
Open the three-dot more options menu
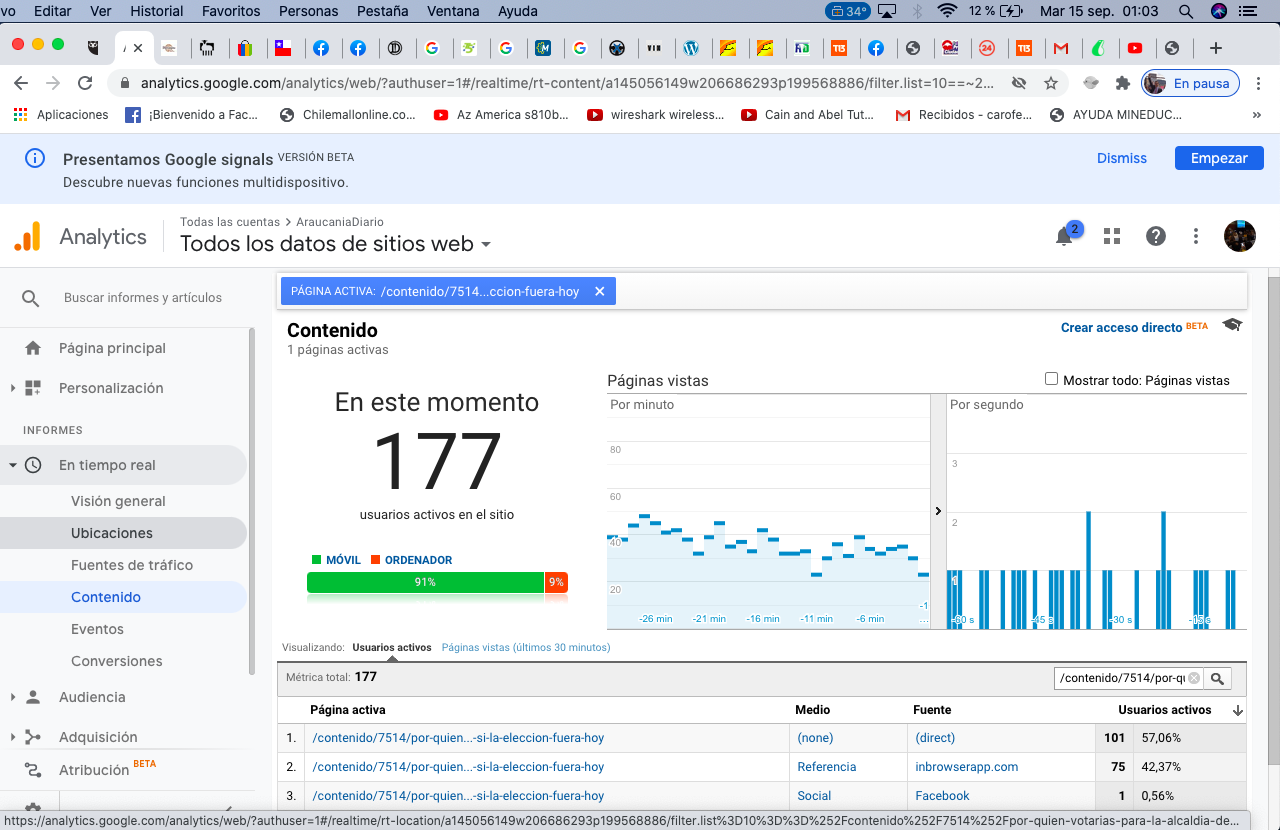click(1196, 236)
